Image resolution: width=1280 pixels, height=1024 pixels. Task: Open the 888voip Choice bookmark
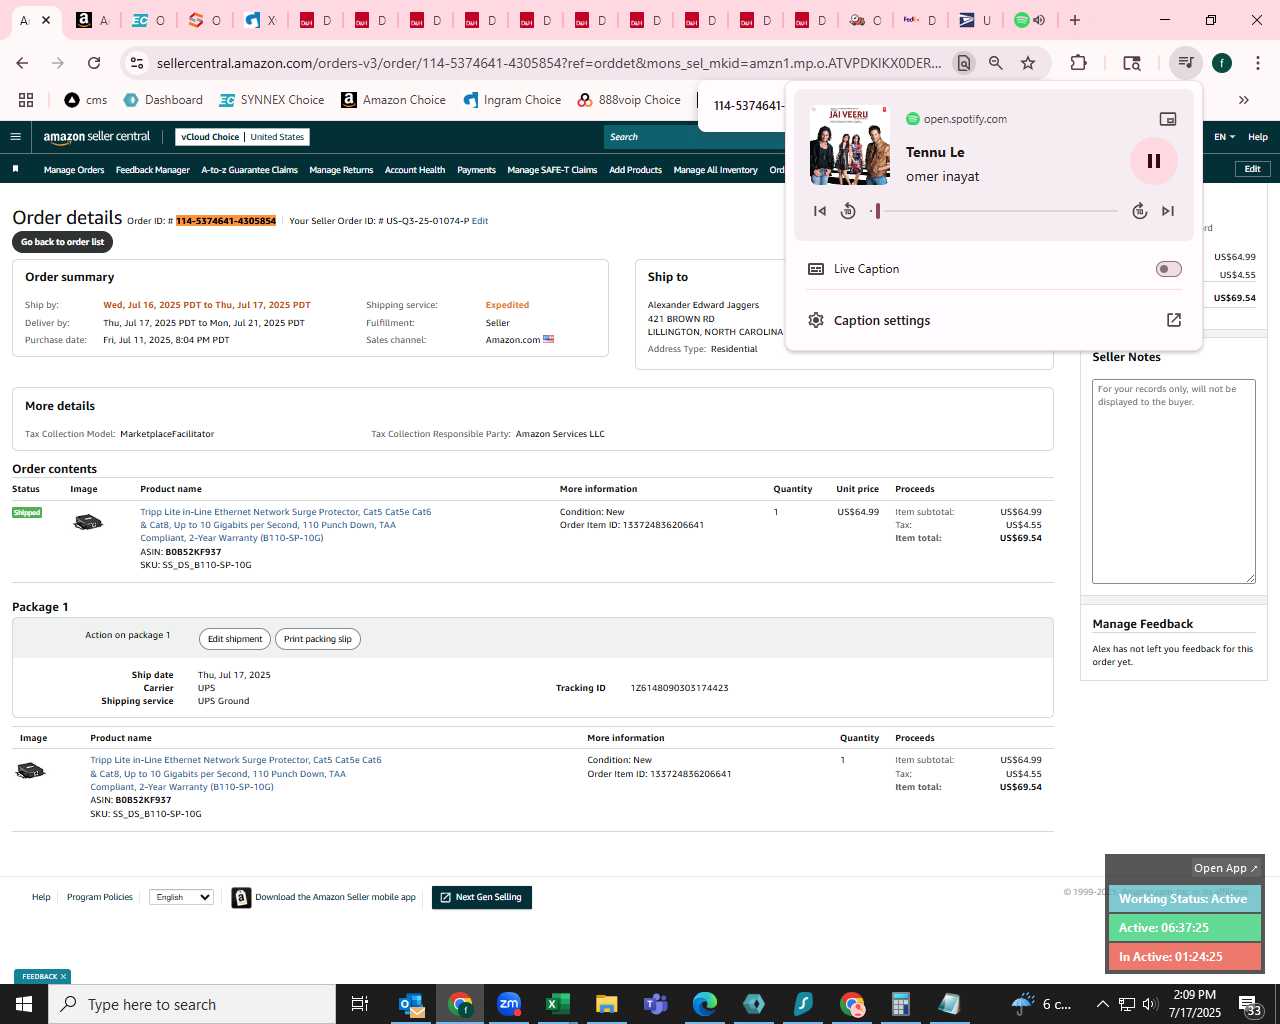tap(629, 100)
